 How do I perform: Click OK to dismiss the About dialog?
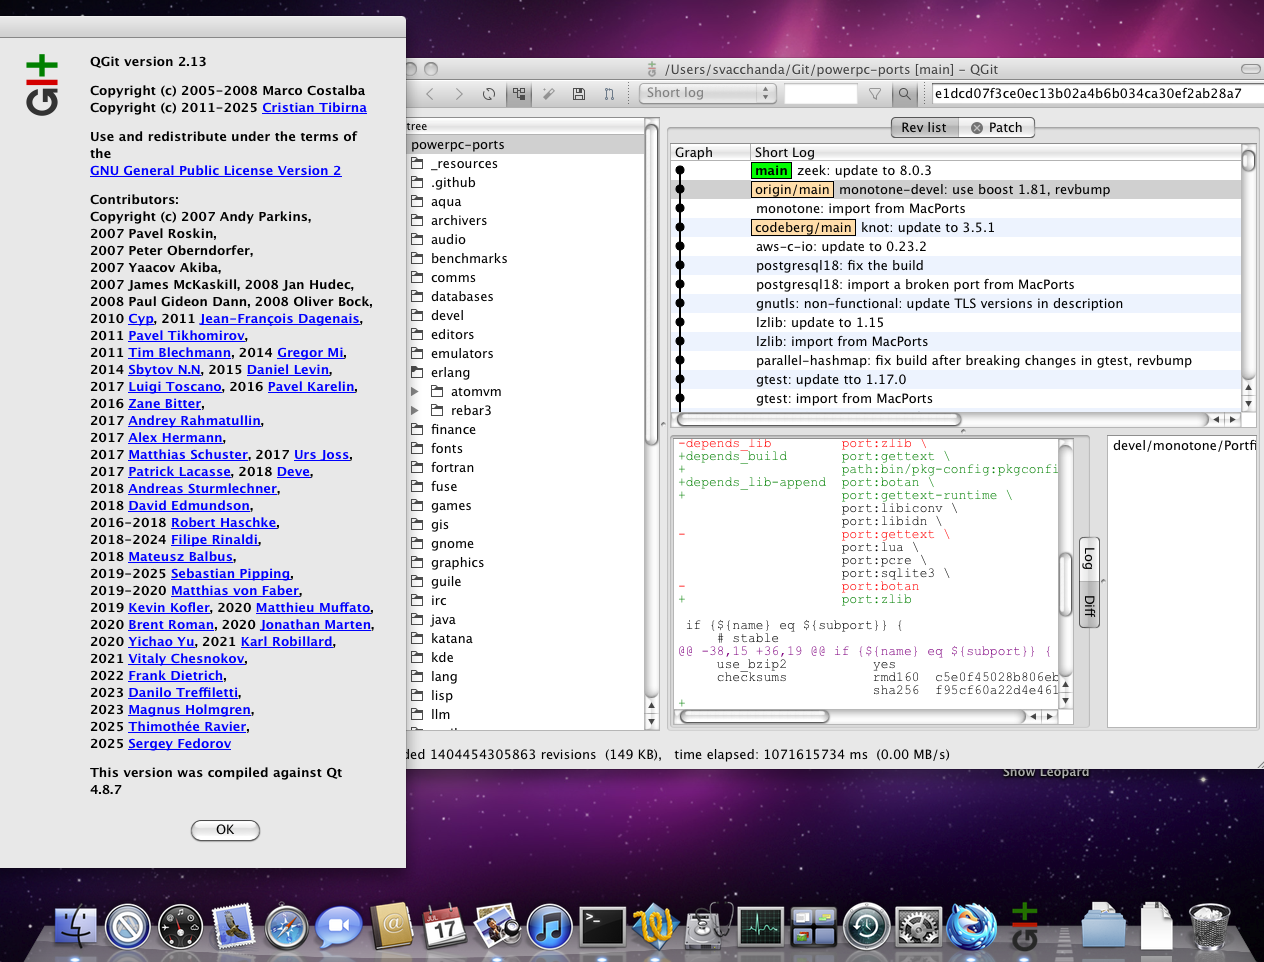pos(225,830)
